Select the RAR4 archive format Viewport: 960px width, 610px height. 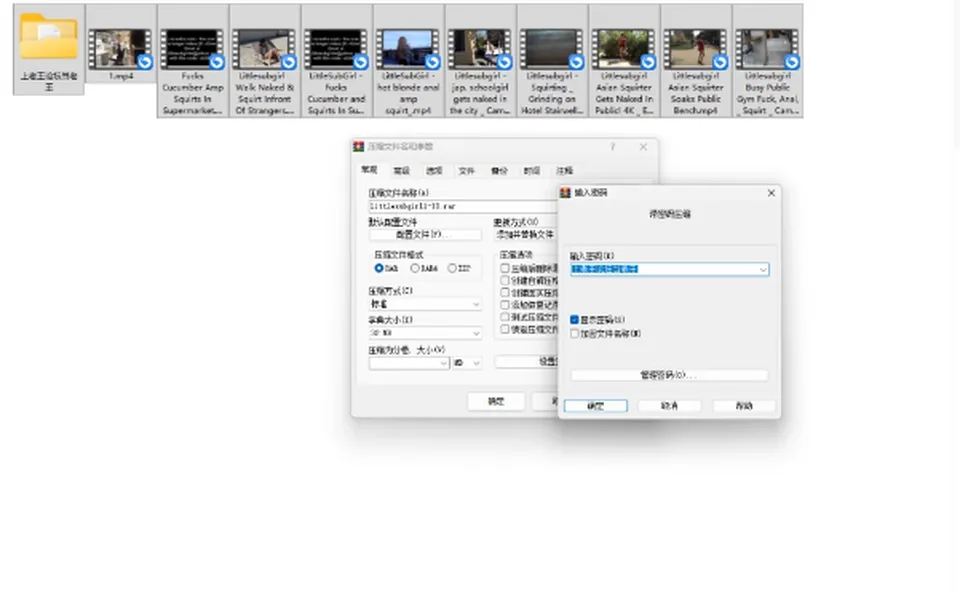coord(415,268)
